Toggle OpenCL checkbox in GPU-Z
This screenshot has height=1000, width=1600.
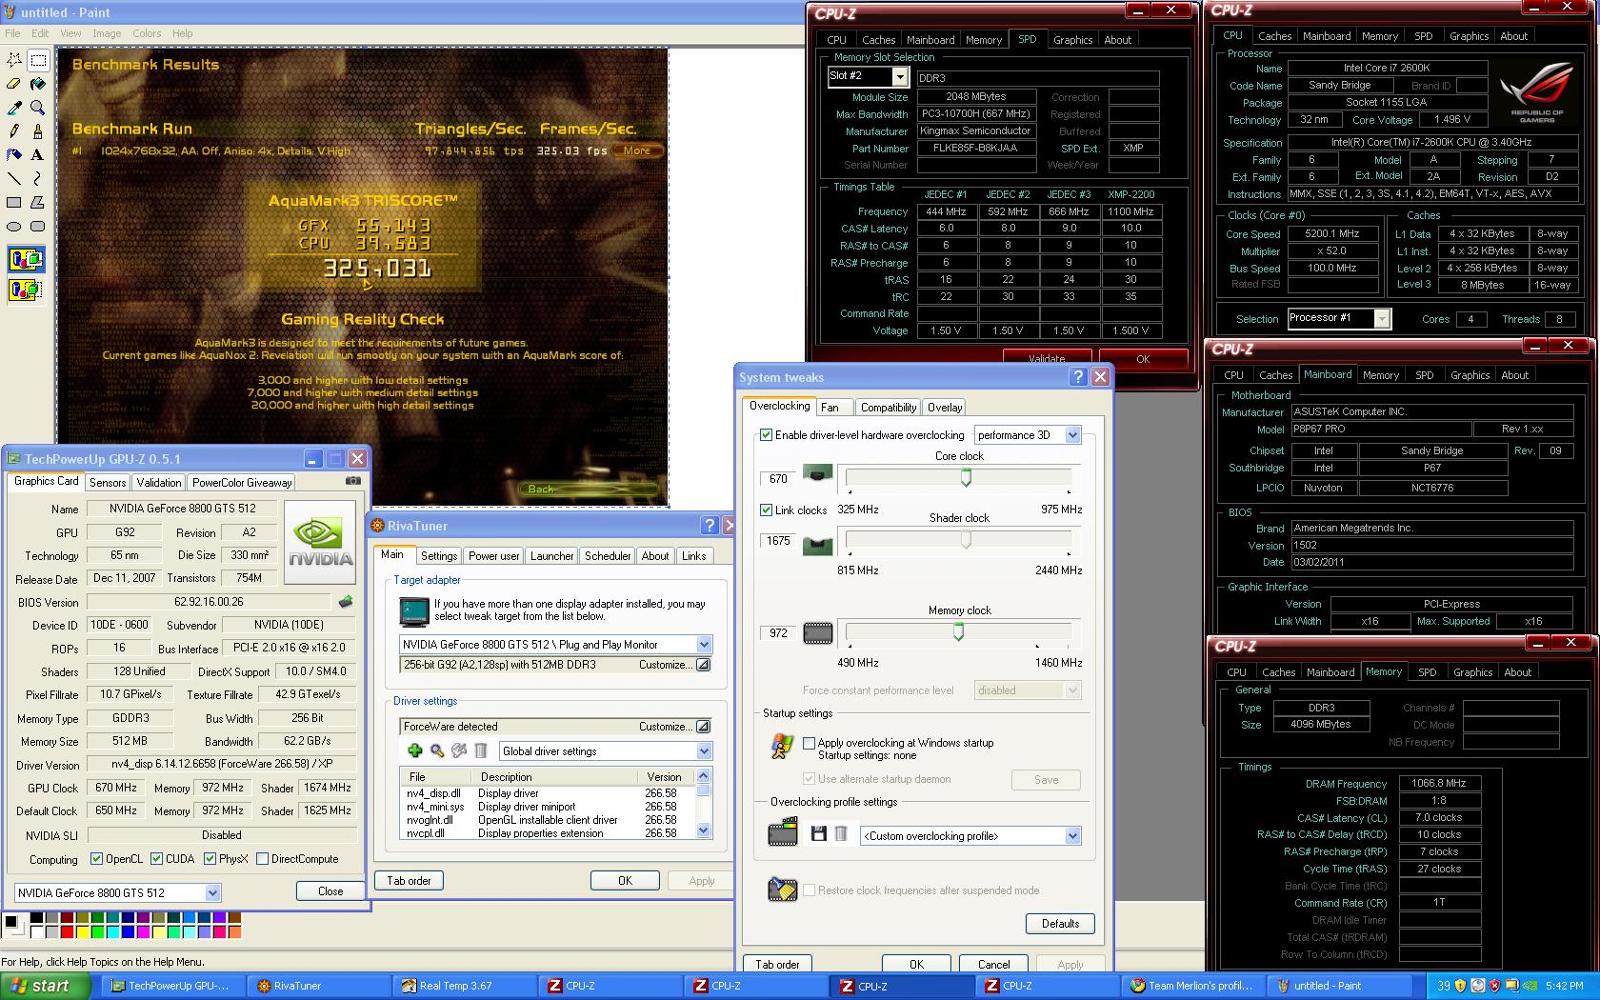tap(96, 859)
